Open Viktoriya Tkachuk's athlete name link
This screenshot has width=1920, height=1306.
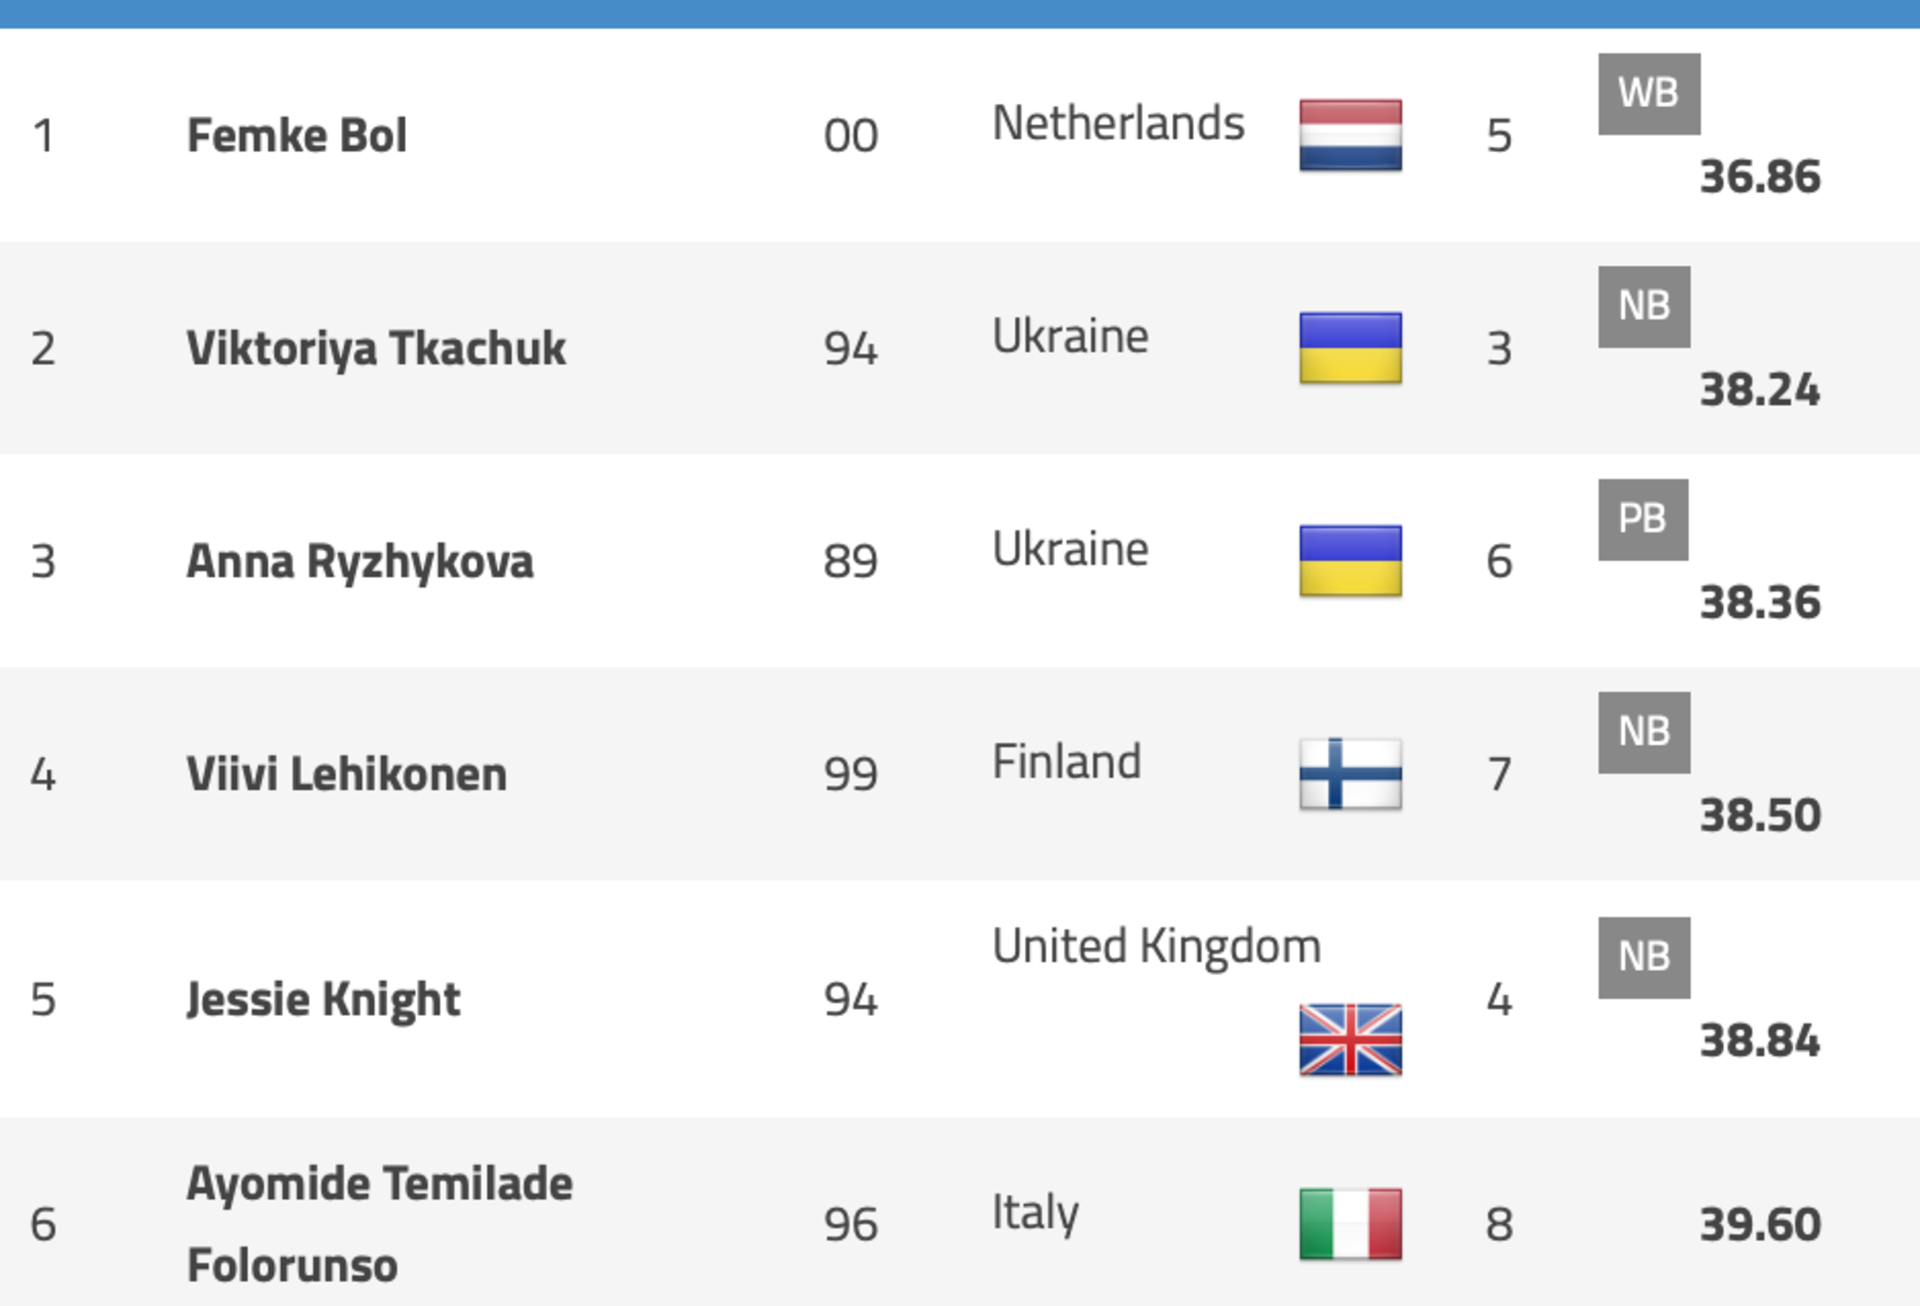[376, 349]
